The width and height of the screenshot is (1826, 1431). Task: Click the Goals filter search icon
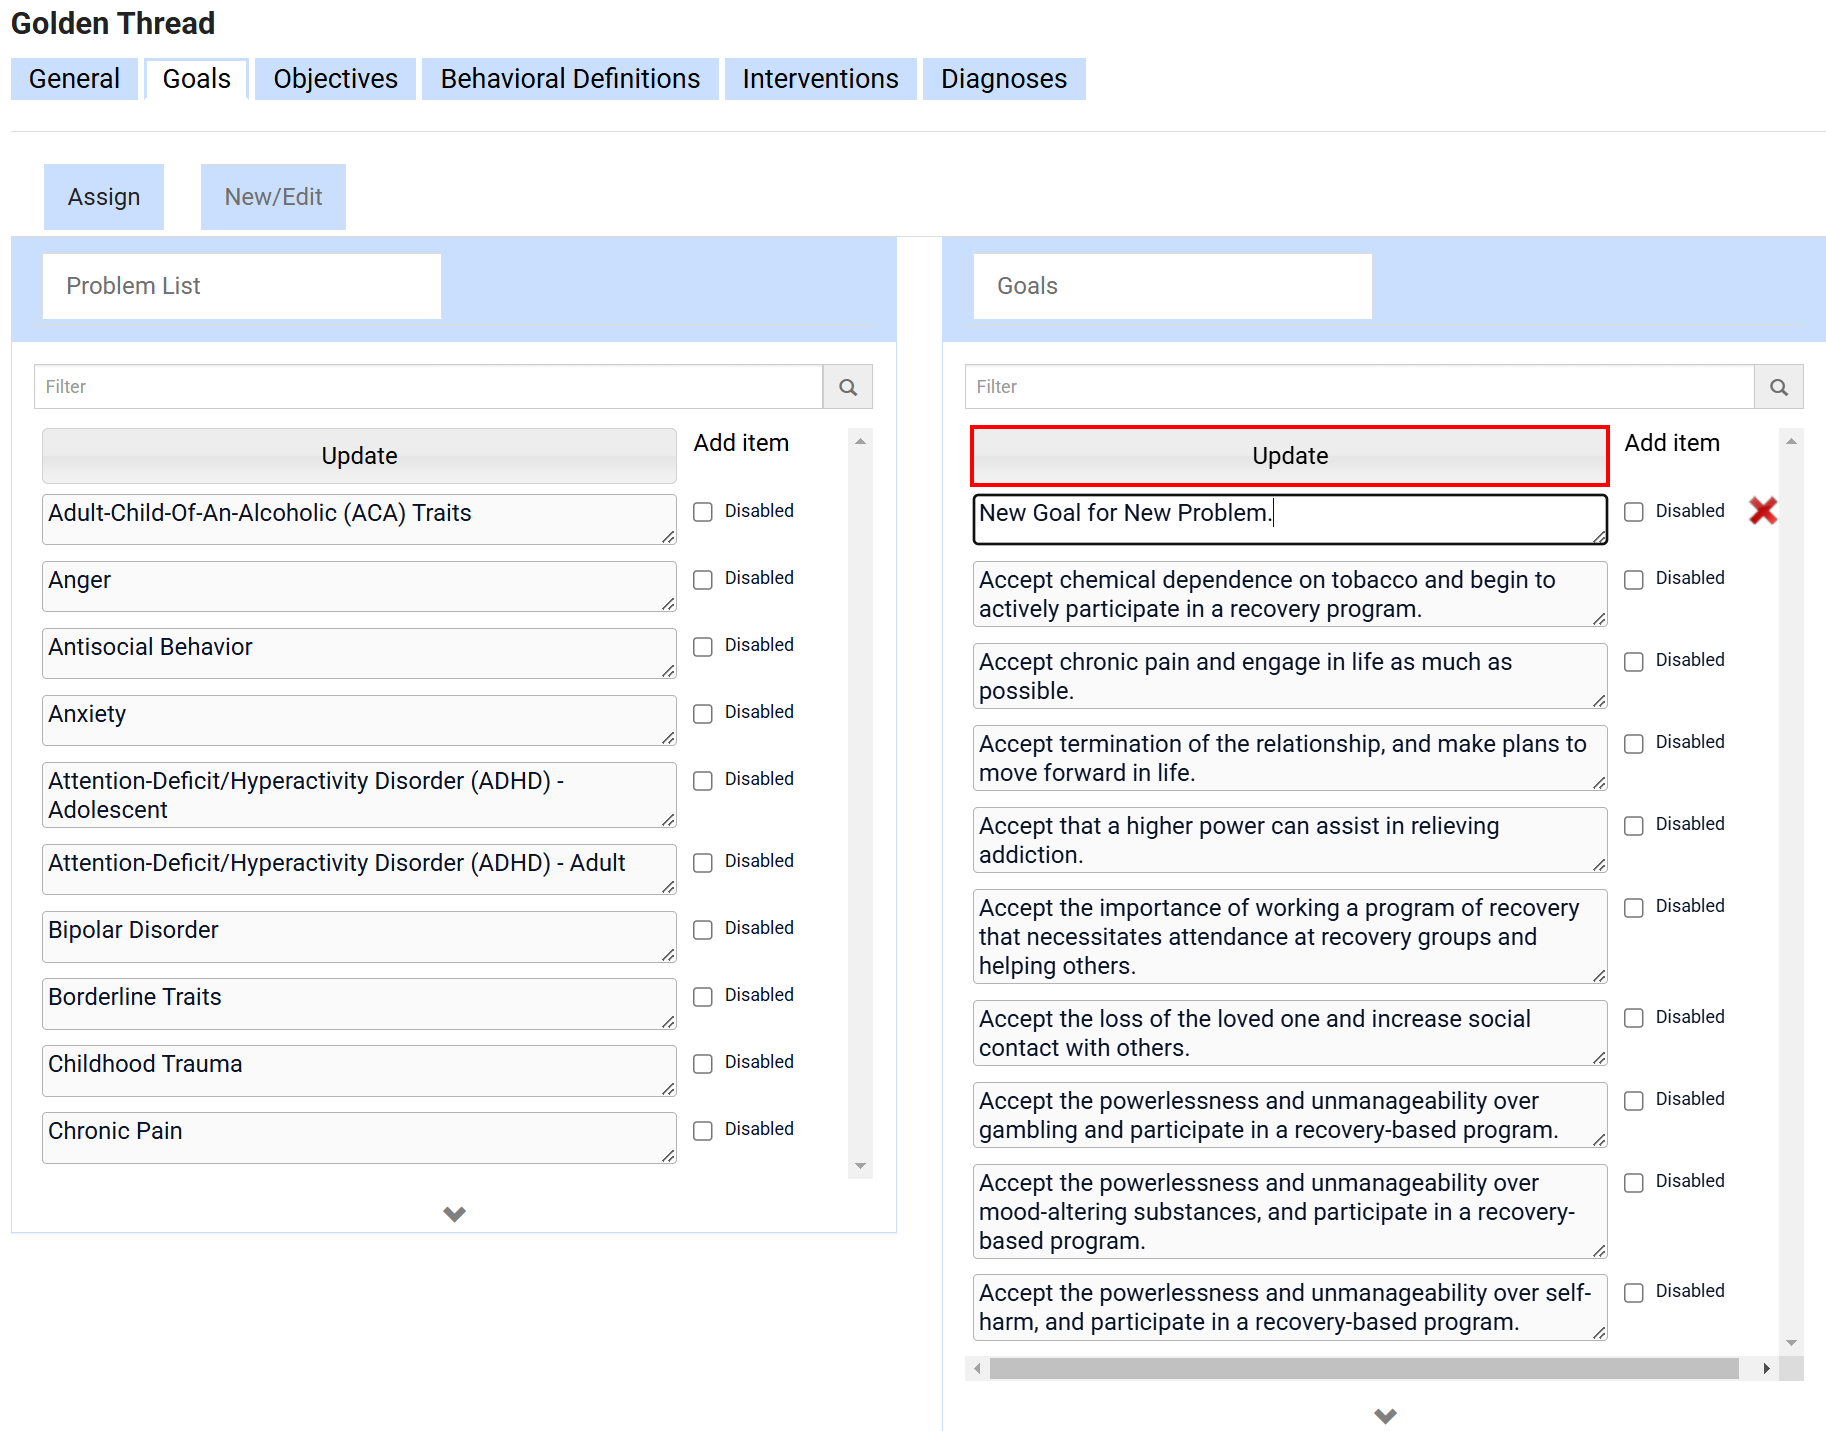[x=1778, y=387]
